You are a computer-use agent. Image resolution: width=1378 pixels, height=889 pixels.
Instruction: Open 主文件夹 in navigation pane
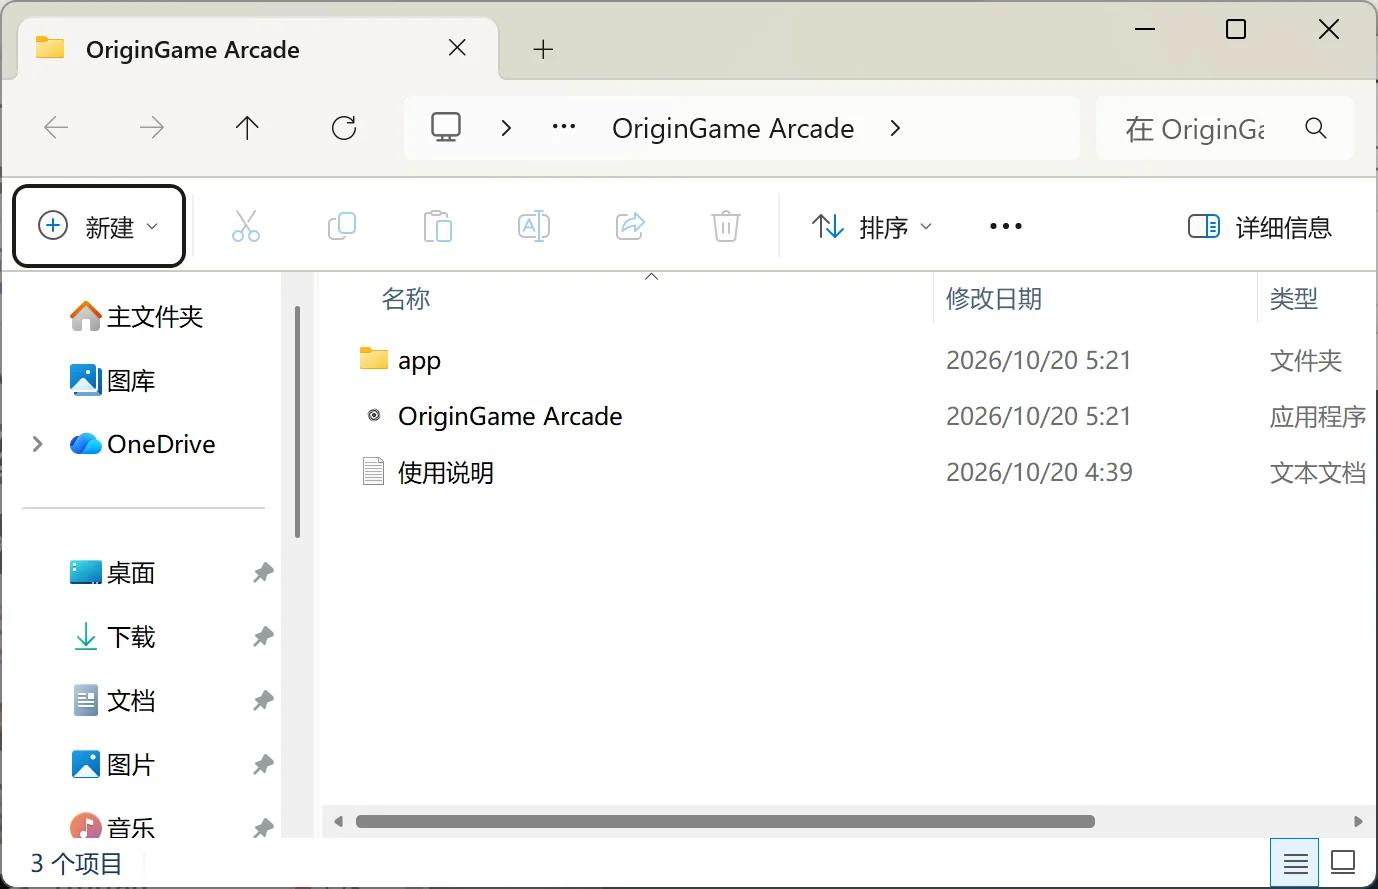(138, 317)
